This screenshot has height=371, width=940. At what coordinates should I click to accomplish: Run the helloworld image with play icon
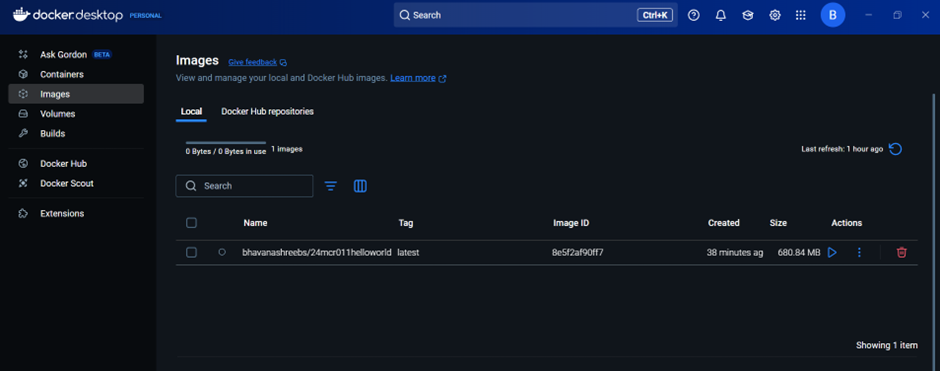831,252
